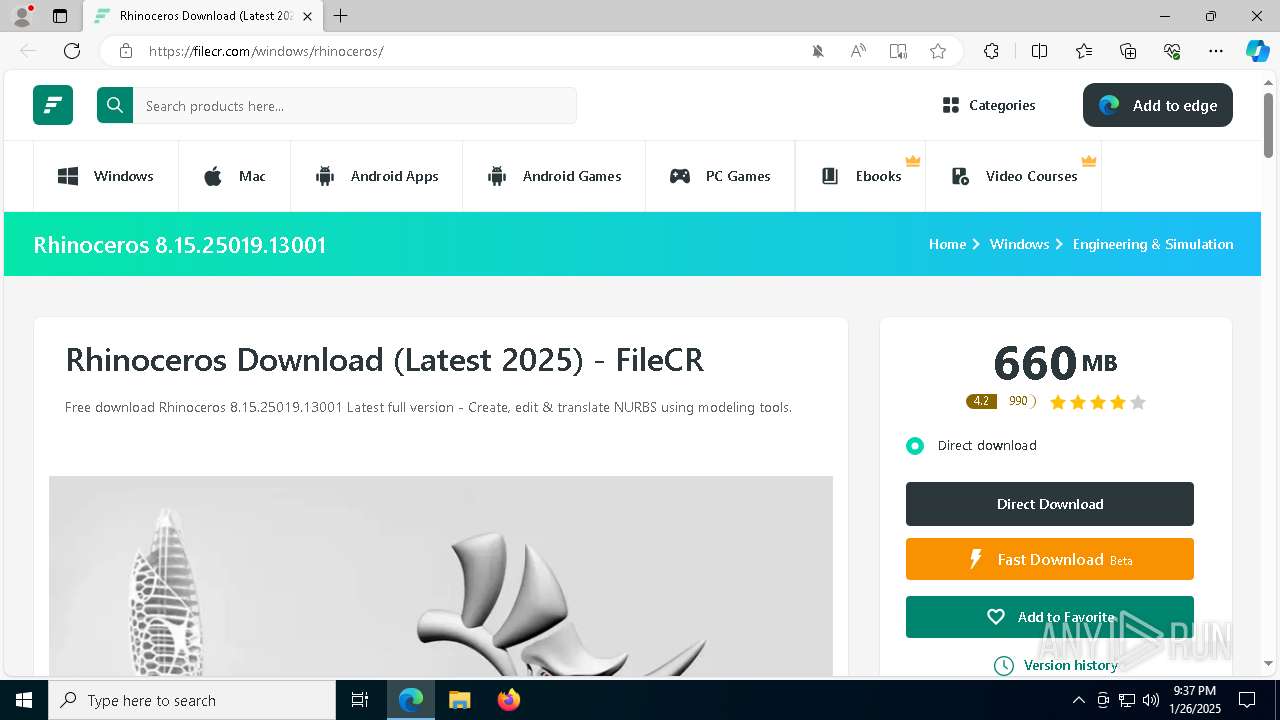Click scrollbar down arrow
This screenshot has height=720, width=1280.
coord(1269,663)
